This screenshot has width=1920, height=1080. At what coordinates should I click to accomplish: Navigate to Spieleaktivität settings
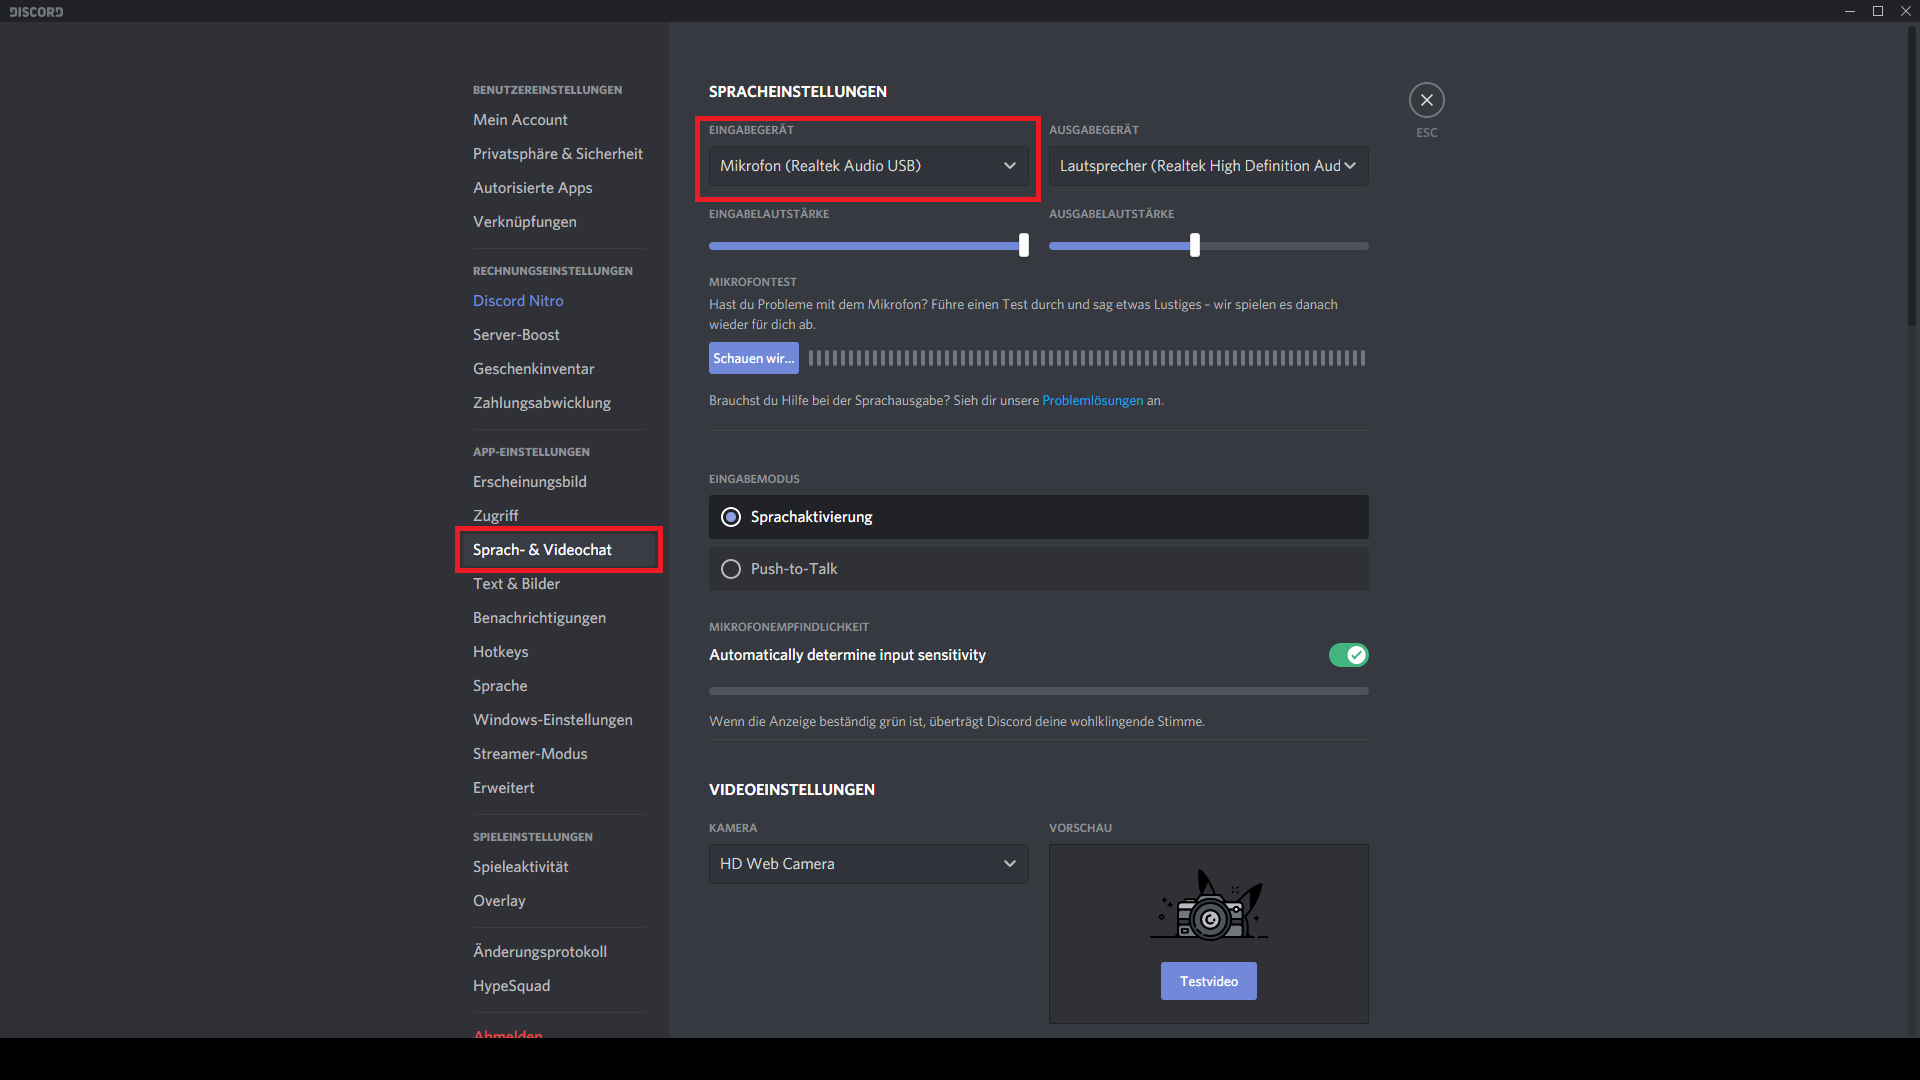(x=520, y=866)
